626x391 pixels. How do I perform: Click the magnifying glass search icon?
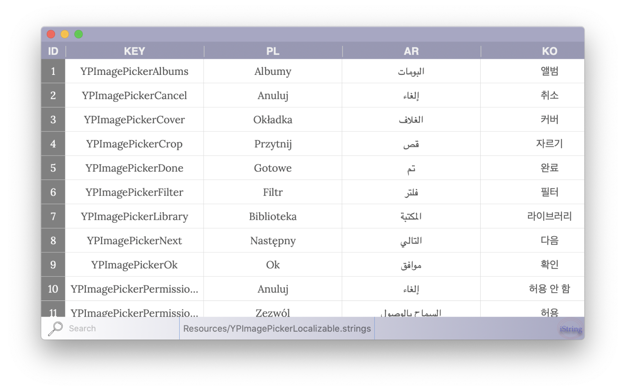(x=55, y=329)
